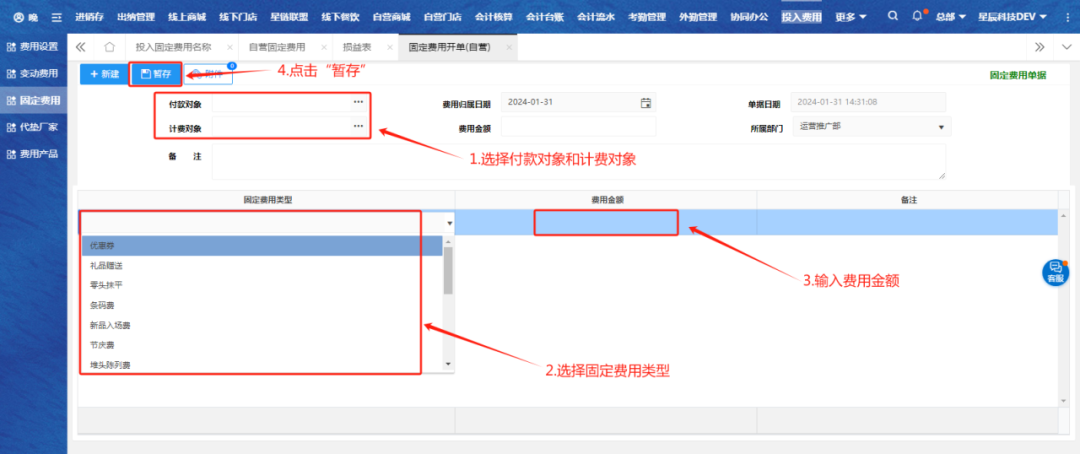The height and width of the screenshot is (454, 1080).
Task: Click the 暂存 save button
Action: tap(156, 74)
